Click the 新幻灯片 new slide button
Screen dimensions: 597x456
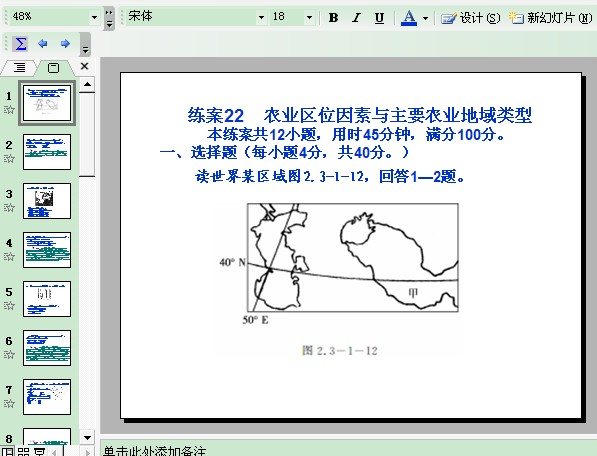coord(550,18)
